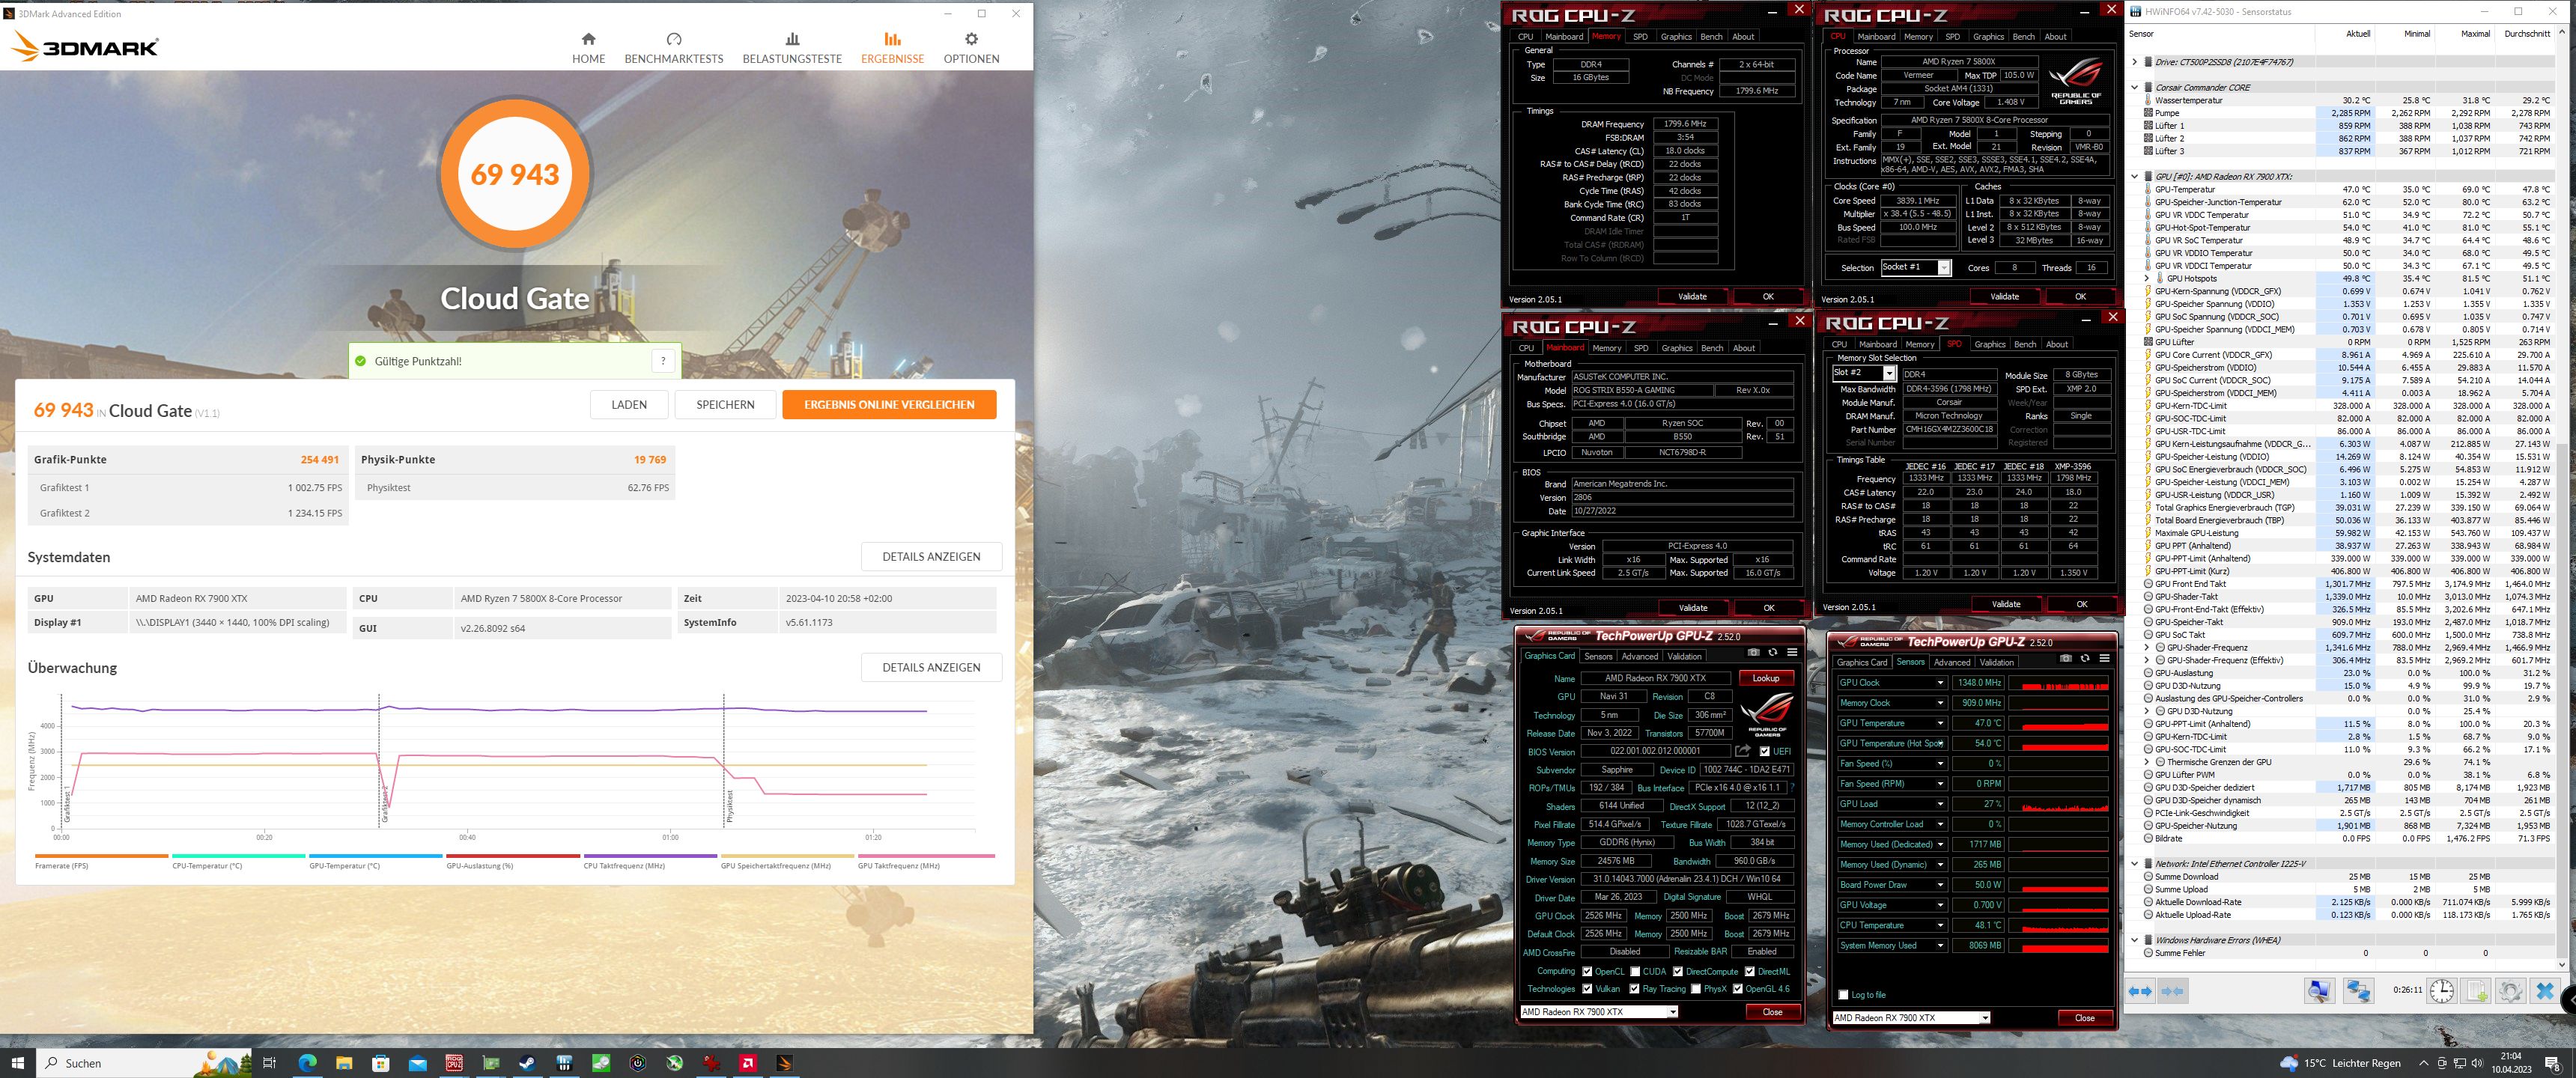
Task: Switch to Advanced tab in GPU-Z Sensors window
Action: click(x=1951, y=662)
